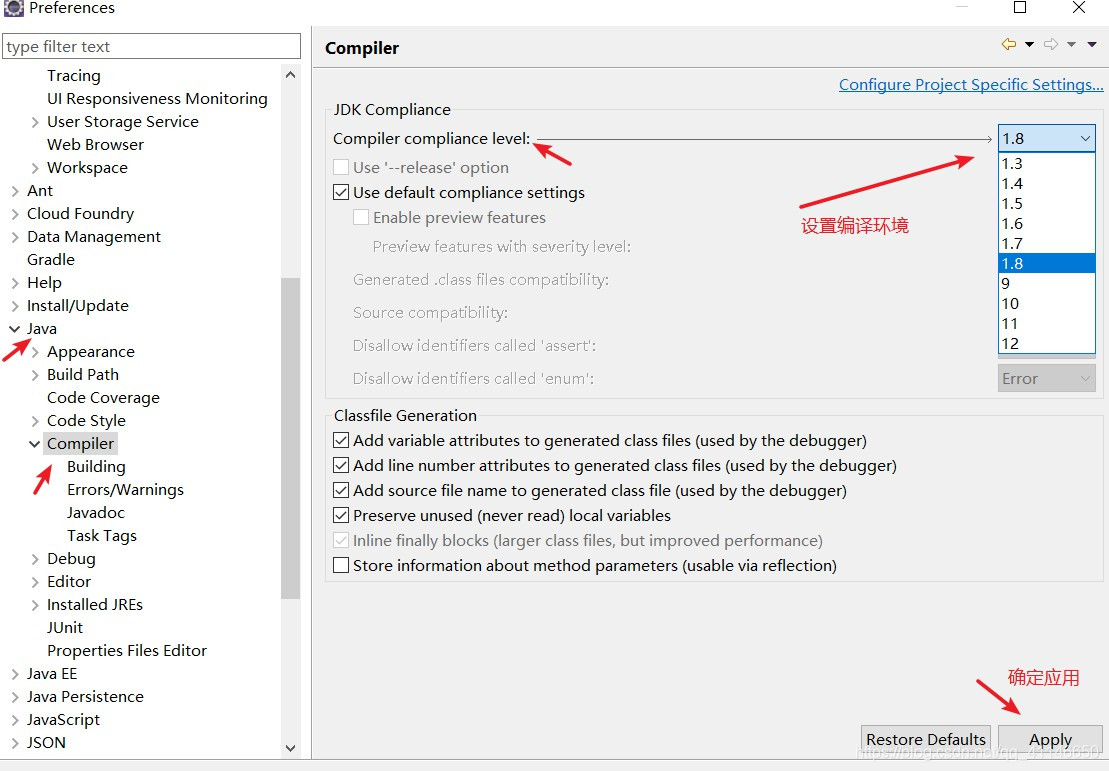The height and width of the screenshot is (771, 1109).
Task: Pick highlighted 1.8 compliance level option
Action: point(1047,263)
